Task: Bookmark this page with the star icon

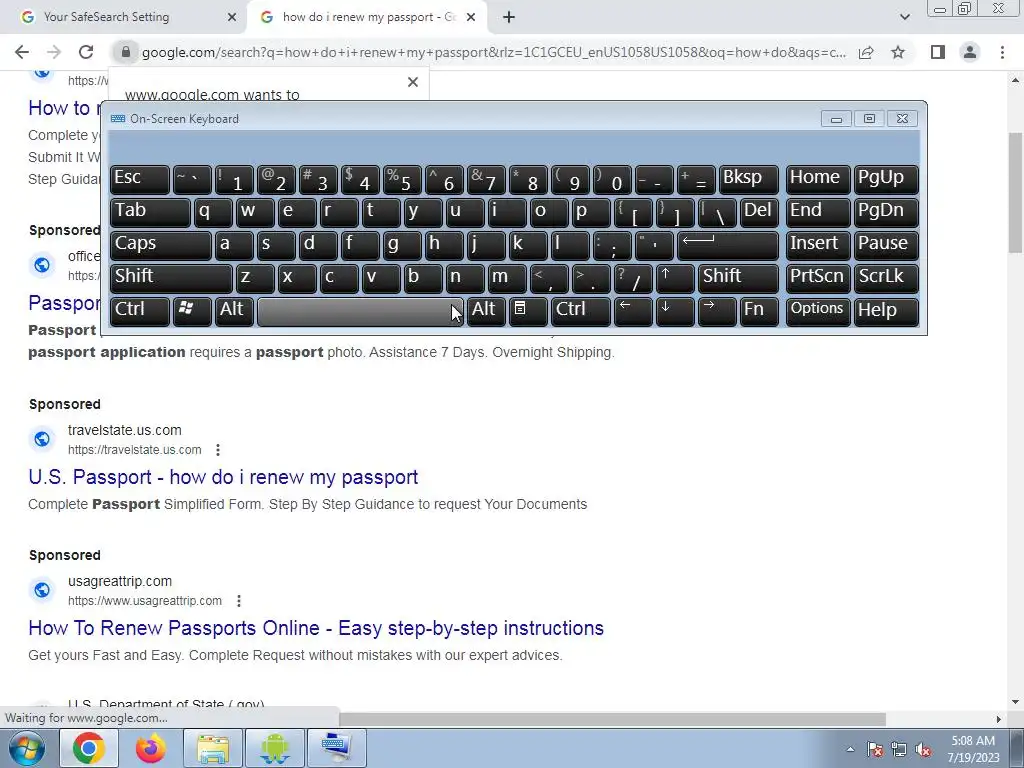Action: [x=898, y=52]
